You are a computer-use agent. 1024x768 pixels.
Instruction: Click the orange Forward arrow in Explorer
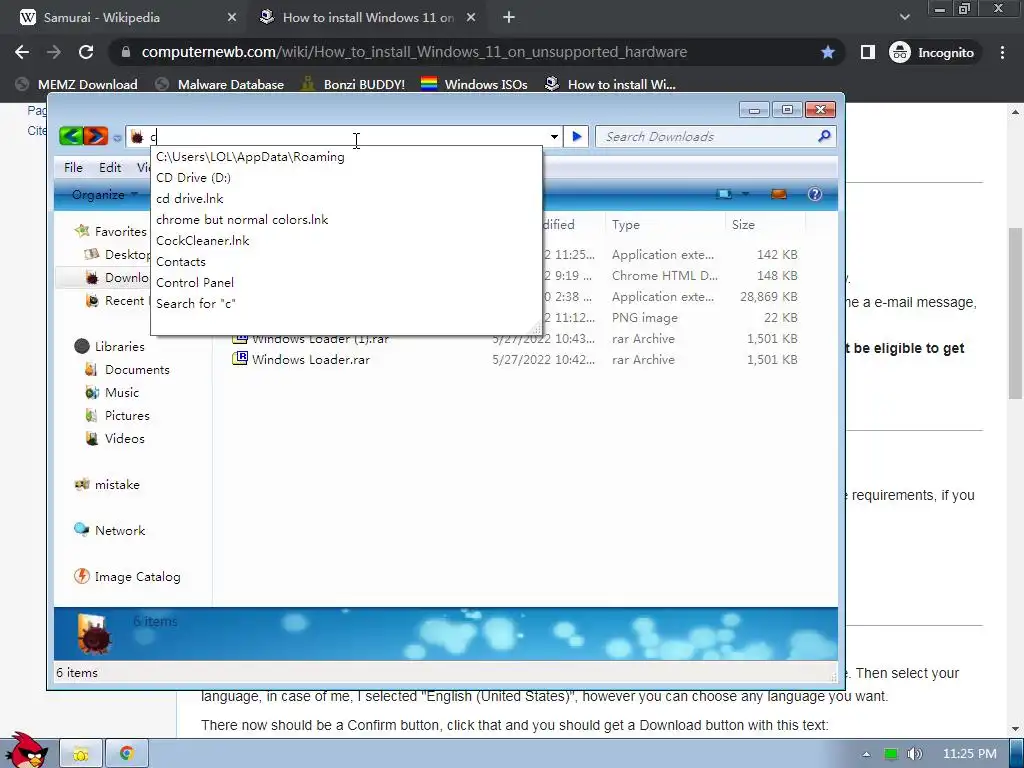tap(95, 136)
